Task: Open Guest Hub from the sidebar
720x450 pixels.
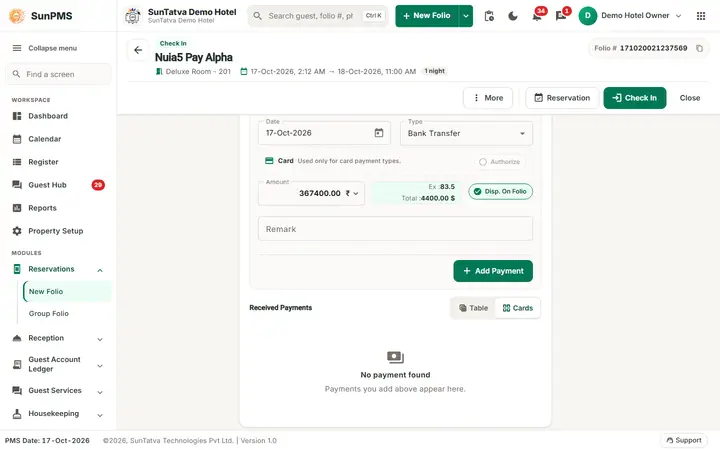Action: (58, 185)
